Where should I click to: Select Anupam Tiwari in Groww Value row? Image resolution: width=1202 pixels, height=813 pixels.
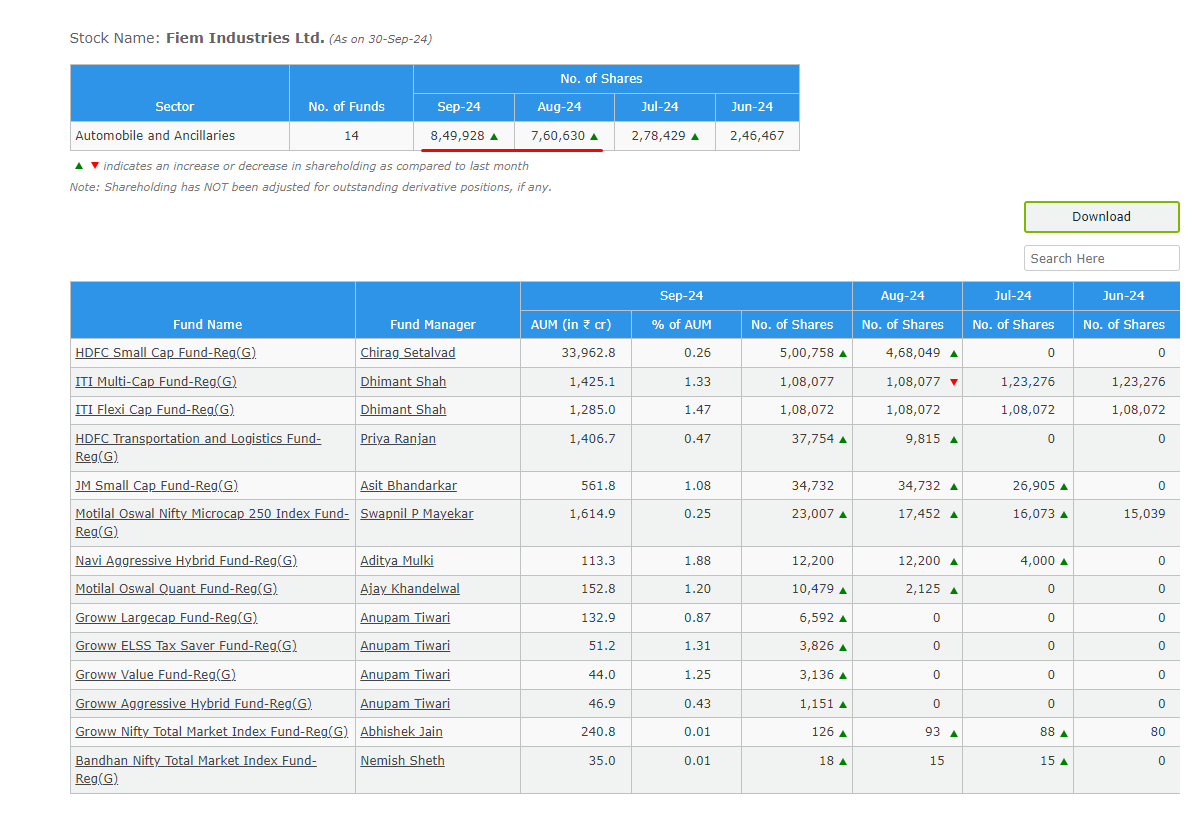point(405,675)
